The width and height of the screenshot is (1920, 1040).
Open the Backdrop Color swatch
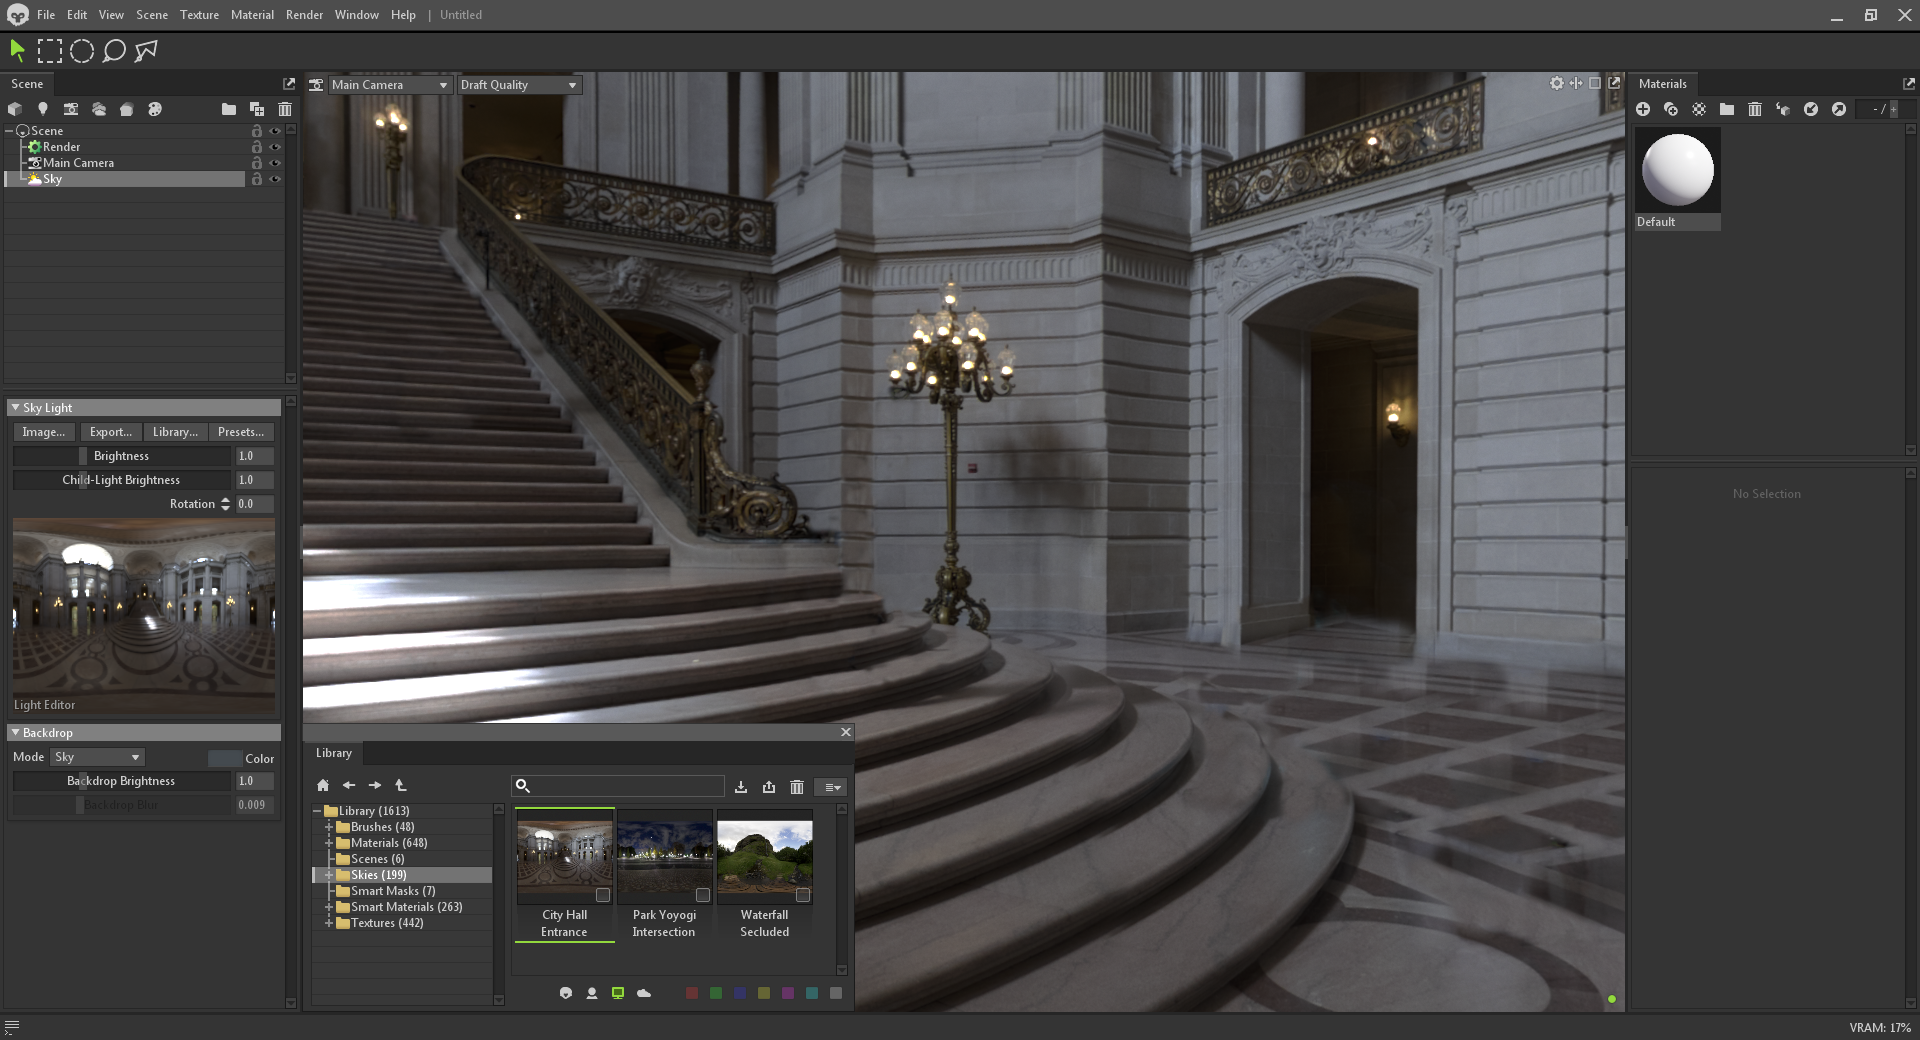tap(224, 758)
